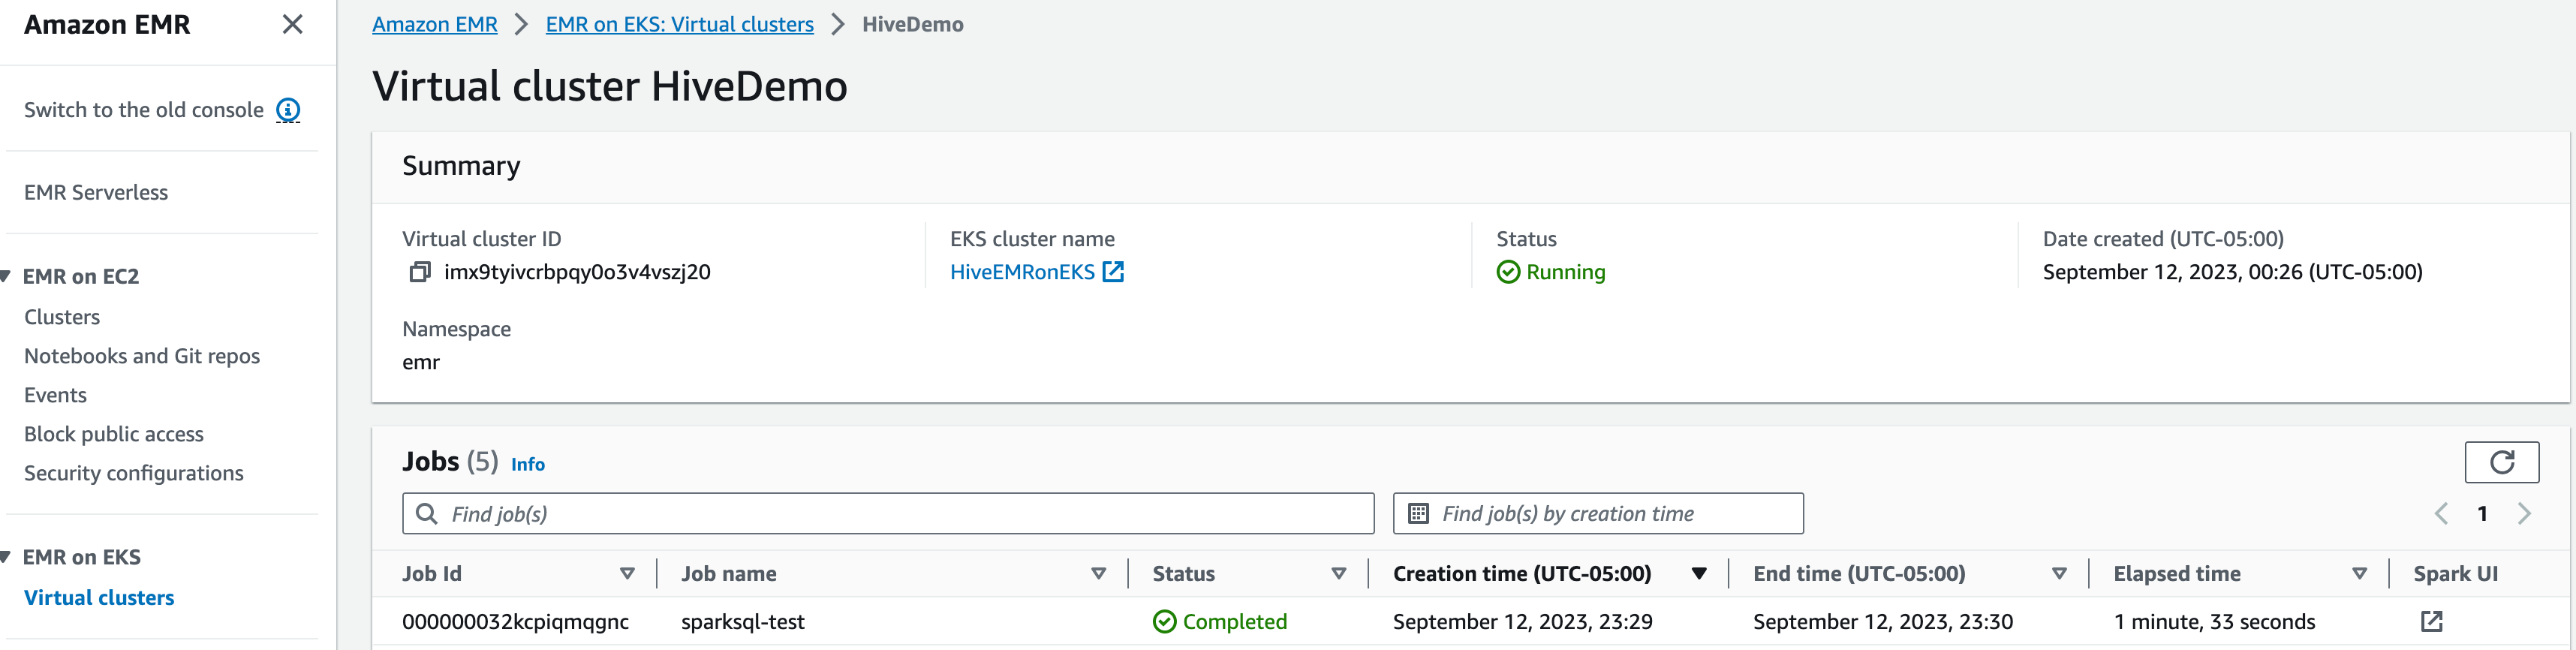Collapse the EMR on EC2 section
Screen dimensions: 2576x650
7,276
